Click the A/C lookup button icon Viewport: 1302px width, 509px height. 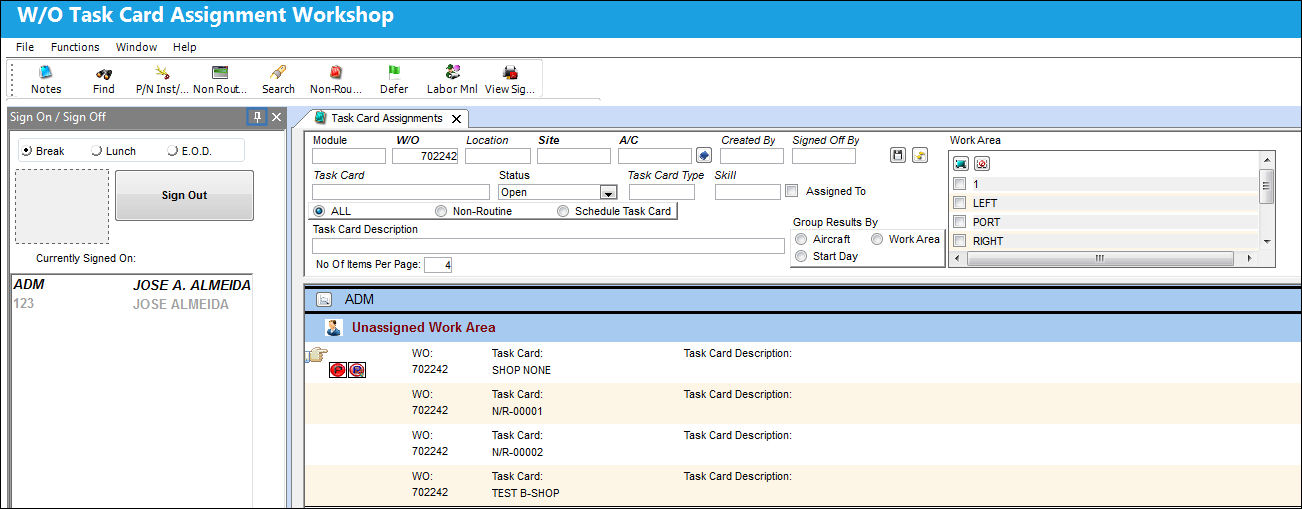coord(703,156)
